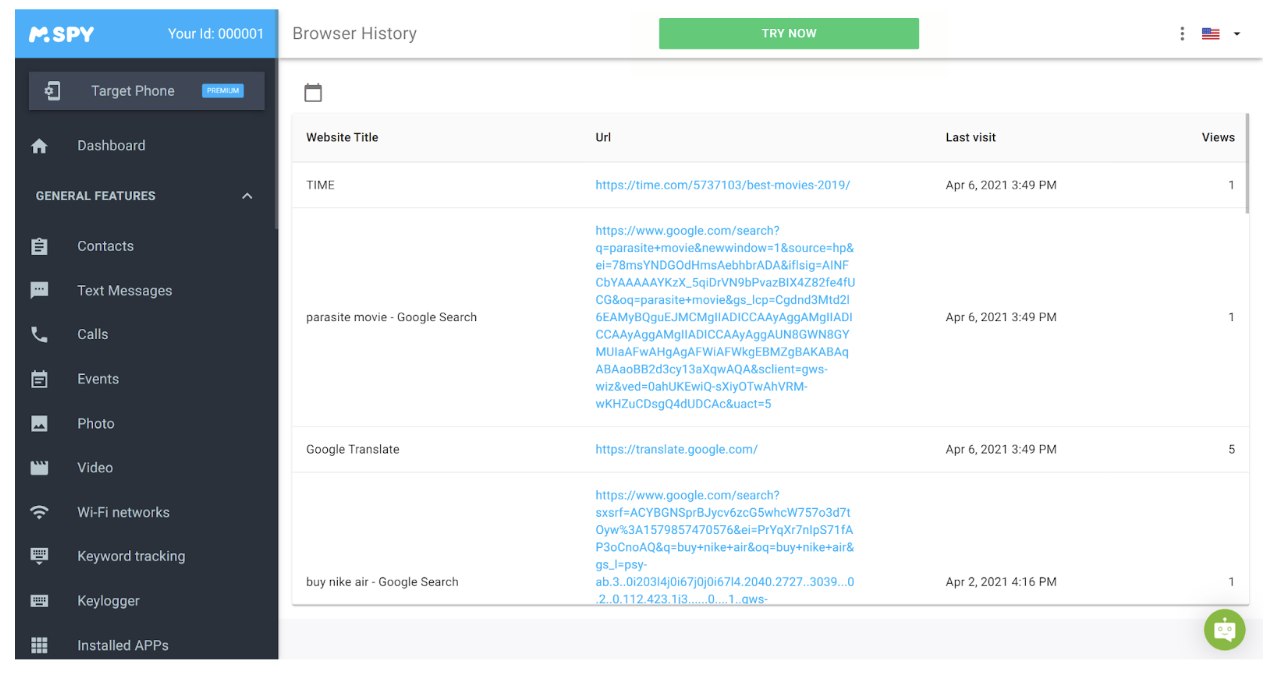
Task: Click the Video clapperboard icon
Action: [x=39, y=468]
